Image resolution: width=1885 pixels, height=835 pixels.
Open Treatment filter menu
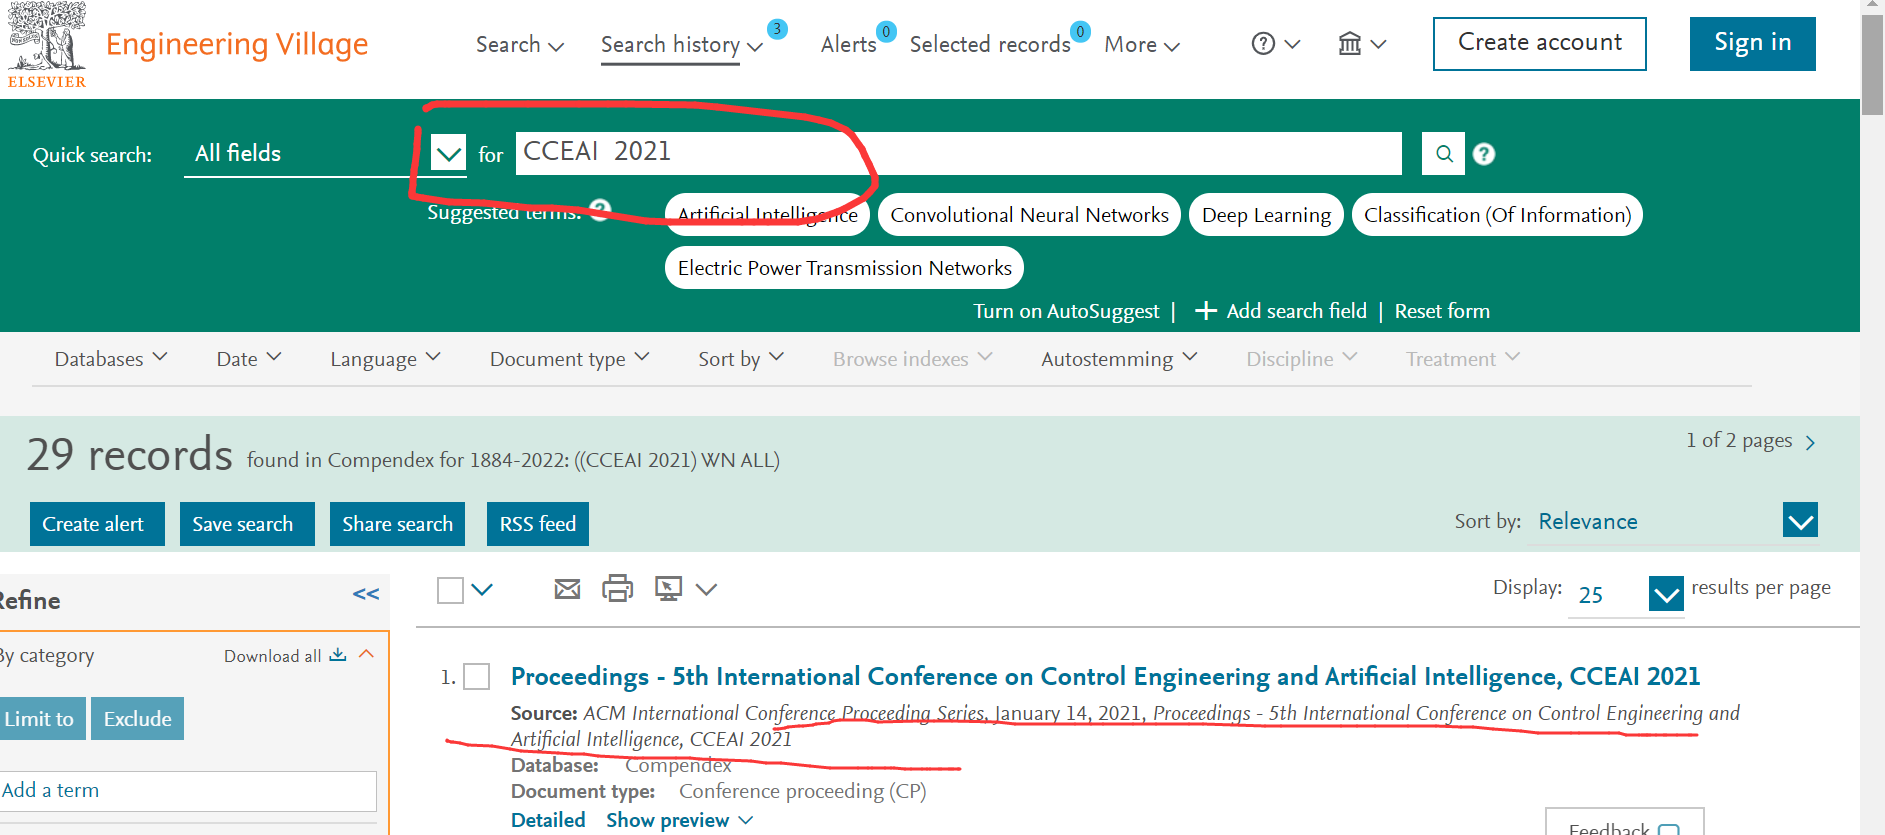click(1462, 358)
